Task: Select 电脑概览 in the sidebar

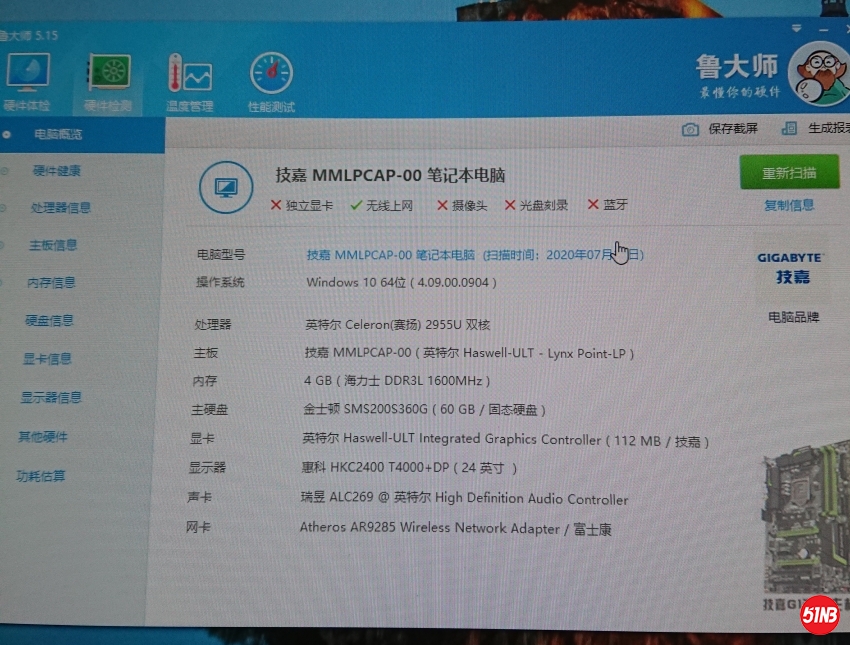Action: pyautogui.click(x=58, y=134)
